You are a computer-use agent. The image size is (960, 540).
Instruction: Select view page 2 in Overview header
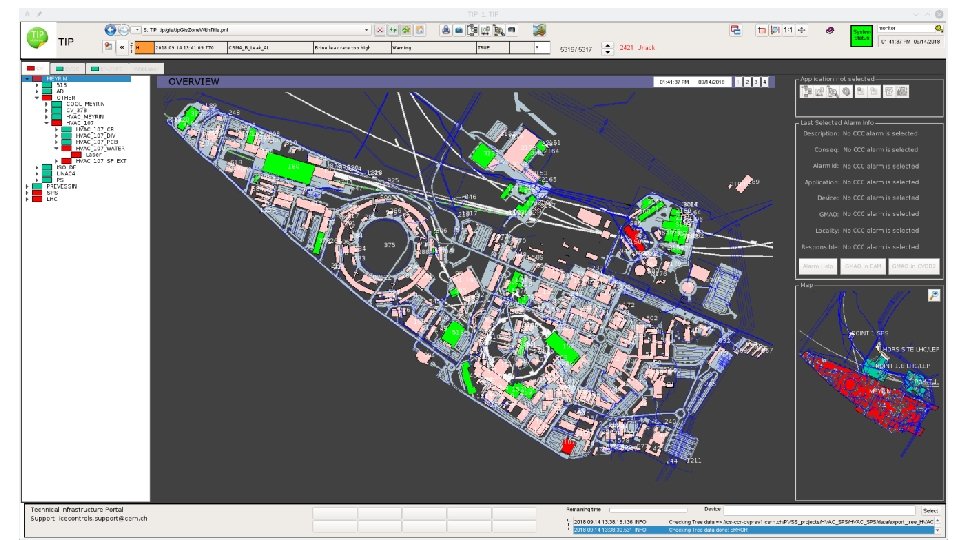click(748, 81)
